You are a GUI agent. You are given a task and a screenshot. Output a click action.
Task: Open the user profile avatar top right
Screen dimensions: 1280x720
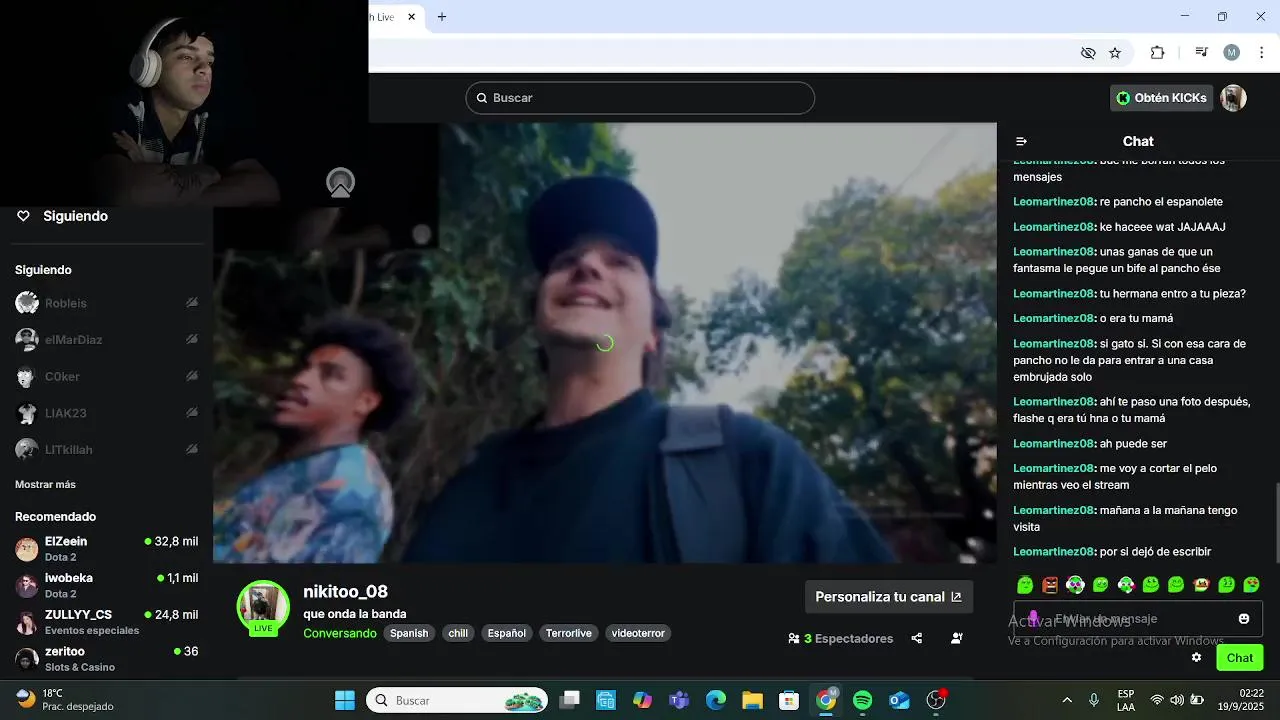[x=1233, y=98]
